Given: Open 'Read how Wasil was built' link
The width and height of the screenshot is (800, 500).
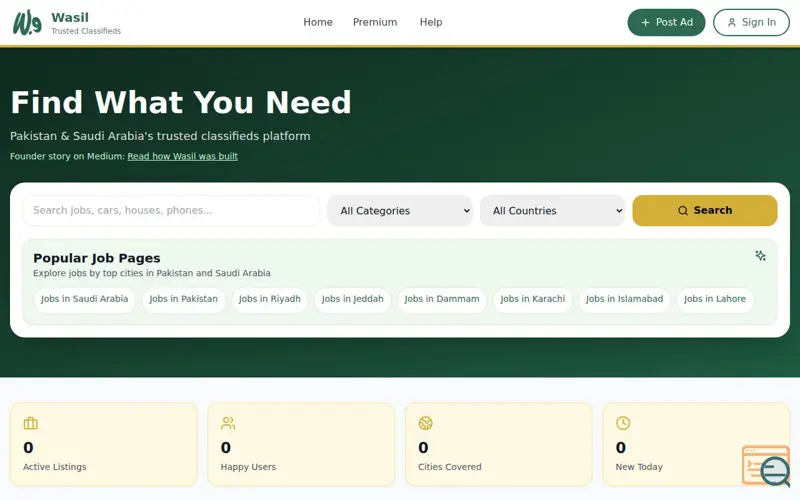Looking at the screenshot, I should pos(183,156).
